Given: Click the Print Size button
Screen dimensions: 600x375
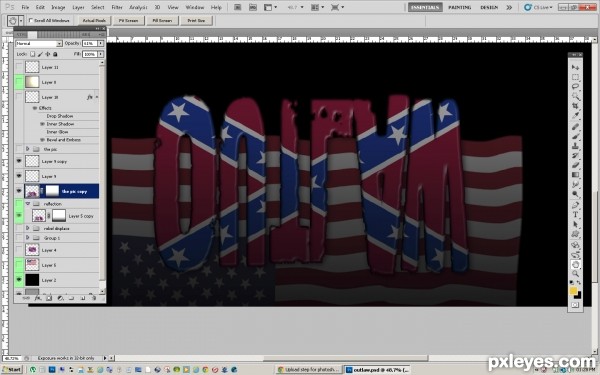Looking at the screenshot, I should [x=196, y=20].
